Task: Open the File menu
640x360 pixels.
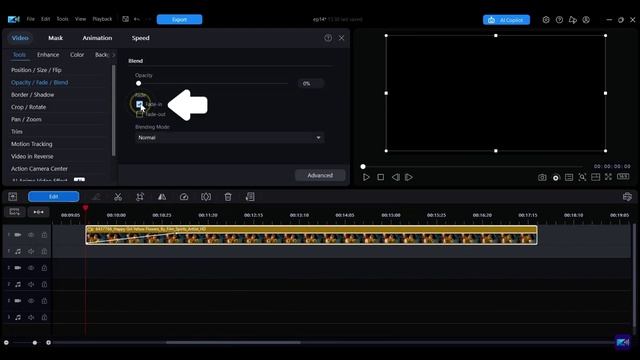Action: tap(31, 19)
